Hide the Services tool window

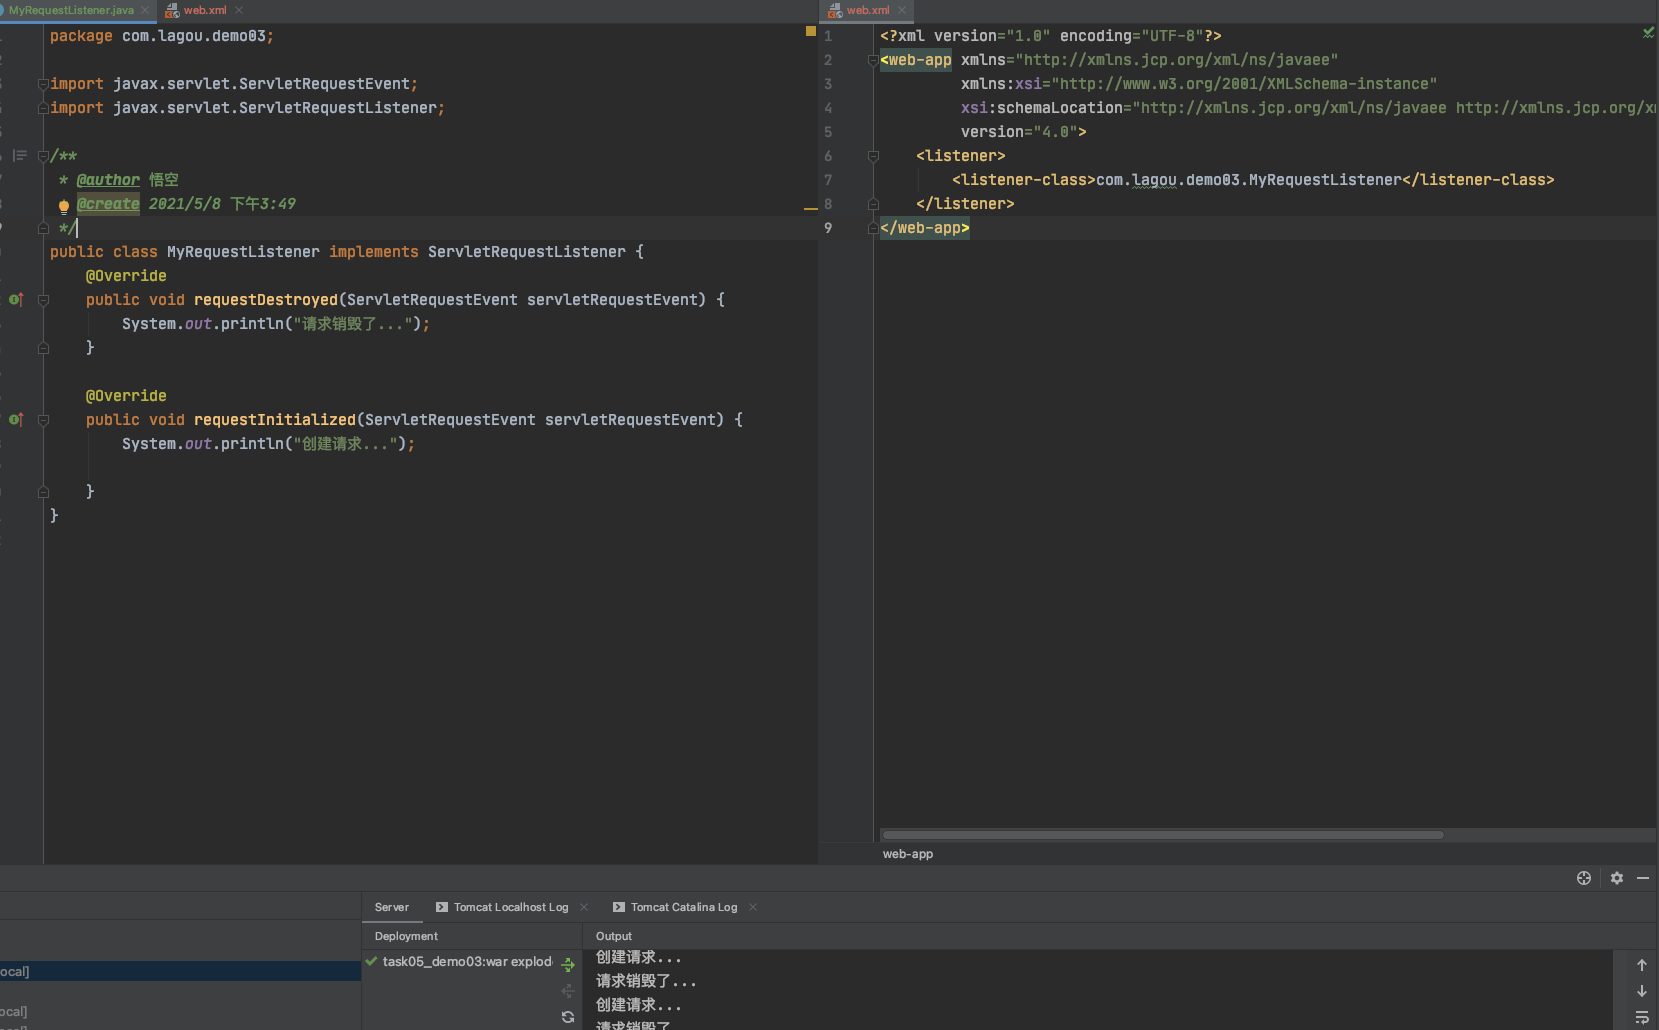tap(1643, 878)
